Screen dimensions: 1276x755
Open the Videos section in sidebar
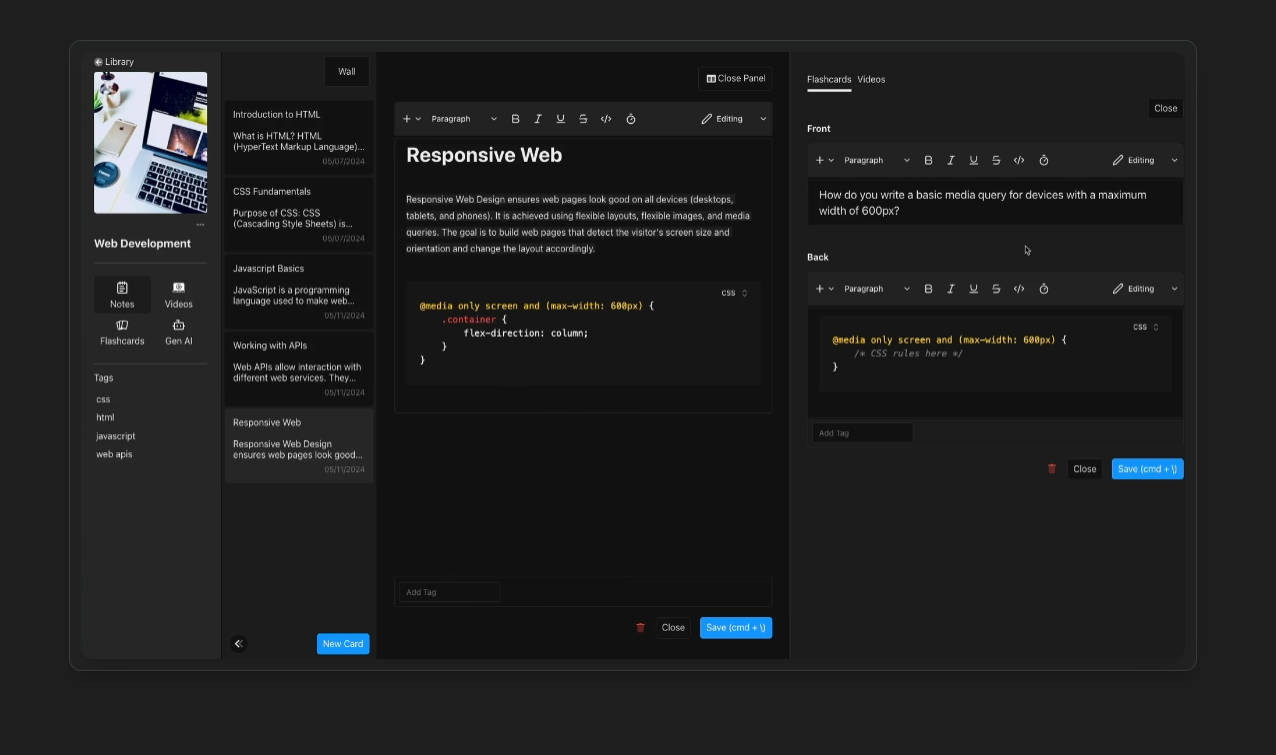pos(179,295)
